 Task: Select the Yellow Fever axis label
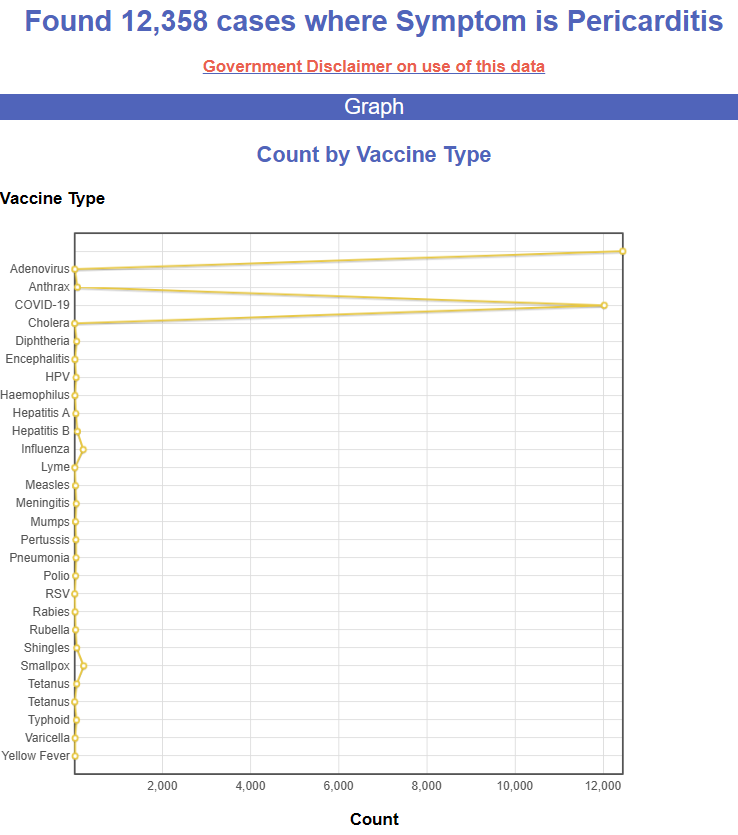(36, 756)
